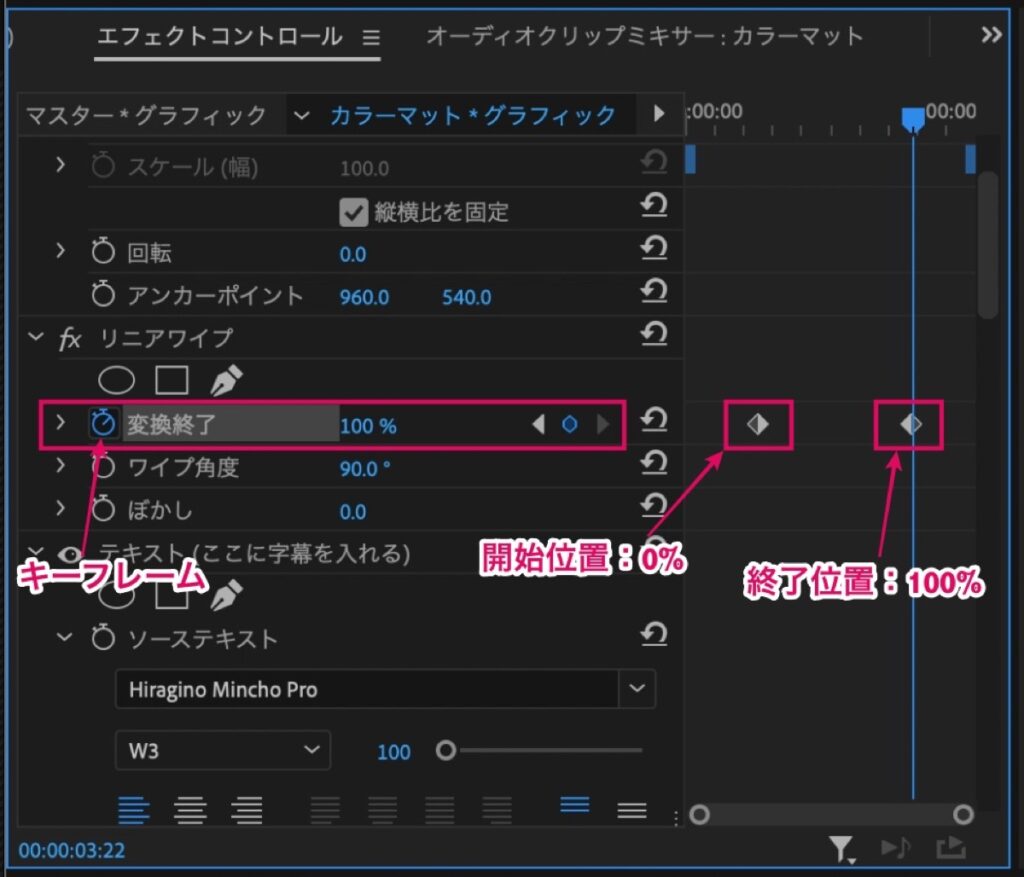Align text right
The width and height of the screenshot is (1024, 877).
coord(246,810)
